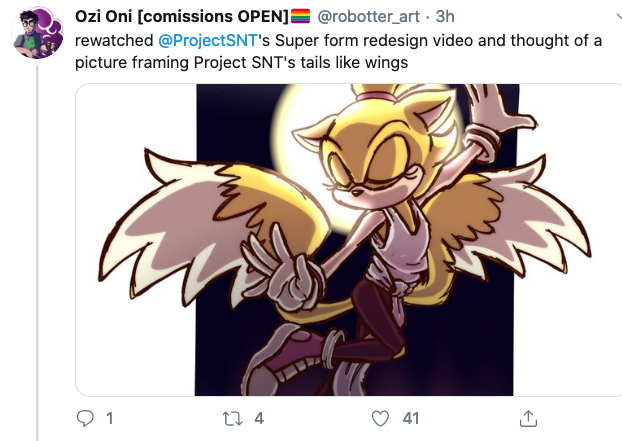Click the retweet count showing 4
622x441 pixels.
tap(259, 419)
